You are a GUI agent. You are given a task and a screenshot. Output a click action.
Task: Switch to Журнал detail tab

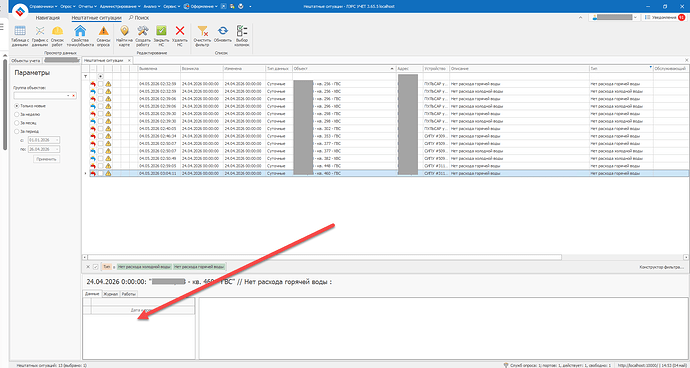click(x=111, y=294)
